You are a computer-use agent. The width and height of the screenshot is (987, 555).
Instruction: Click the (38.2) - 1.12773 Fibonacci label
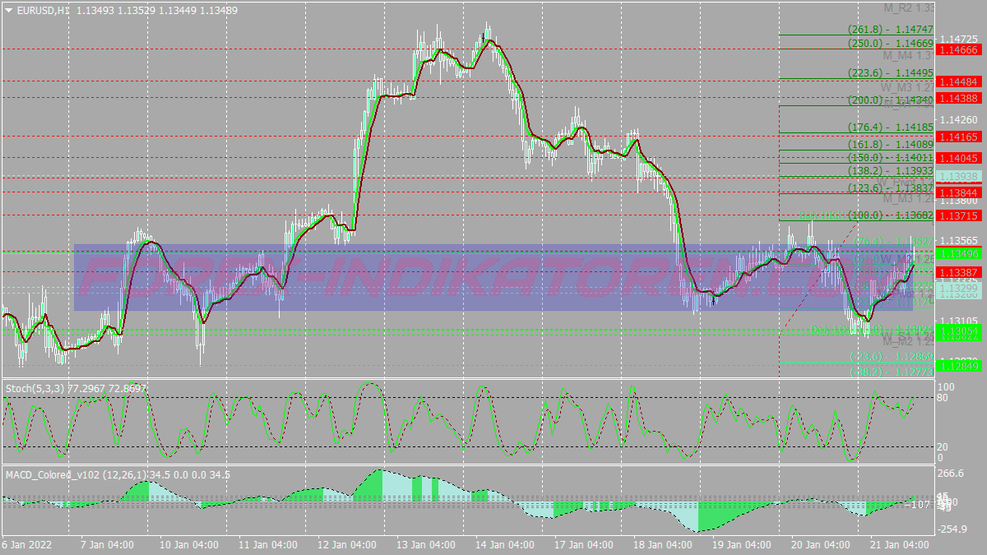coord(891,371)
